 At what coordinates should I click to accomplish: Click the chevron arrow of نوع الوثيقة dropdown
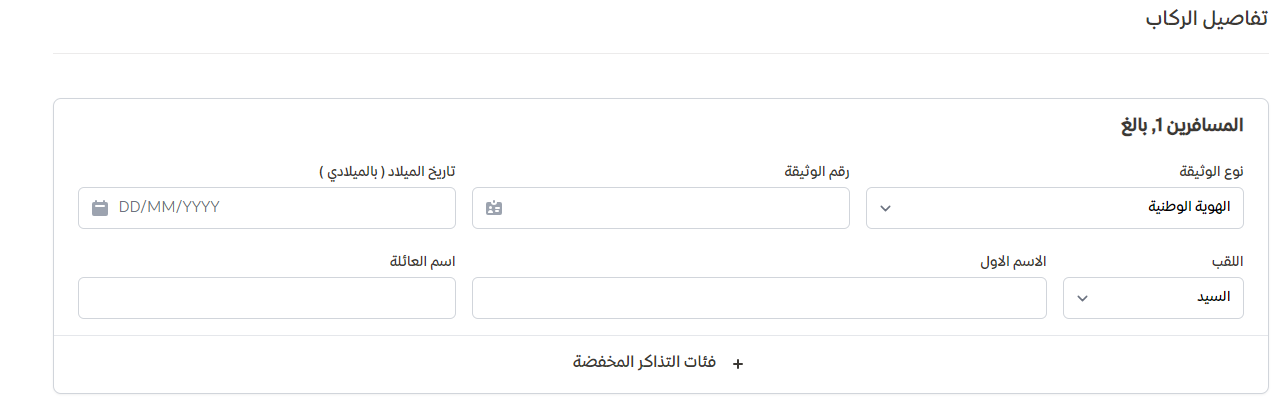(885, 208)
